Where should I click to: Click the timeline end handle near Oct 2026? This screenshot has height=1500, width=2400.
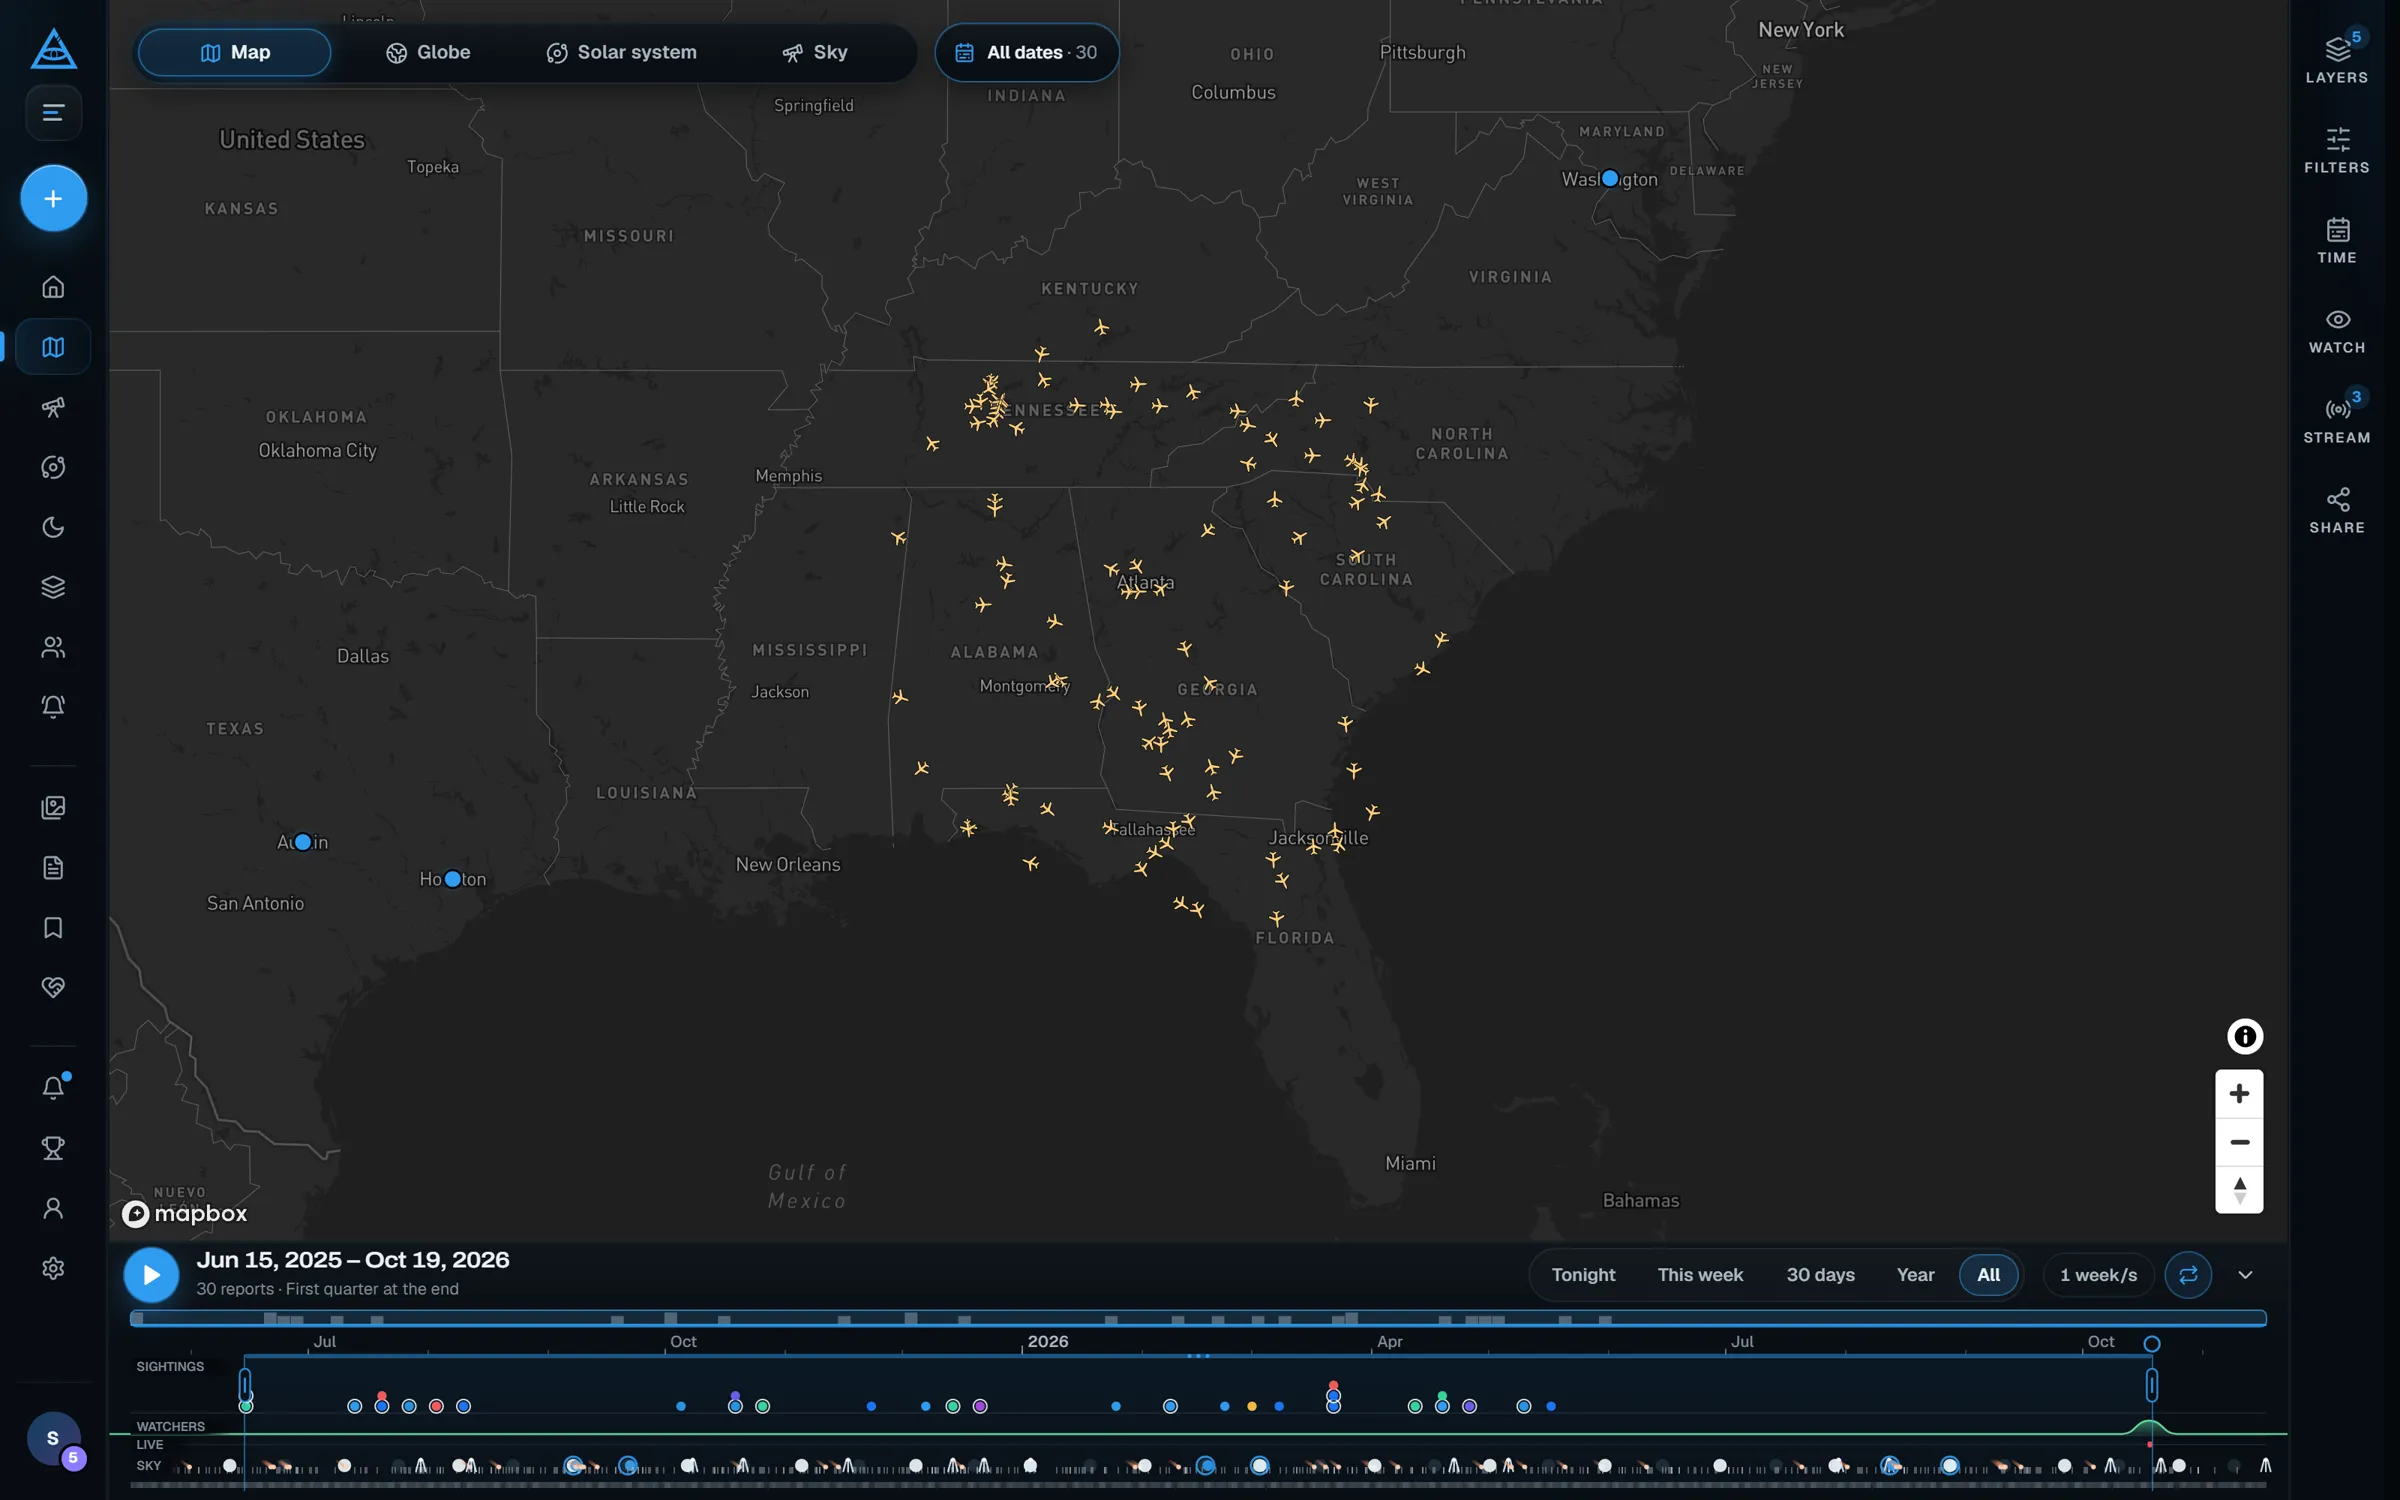[x=2151, y=1385]
